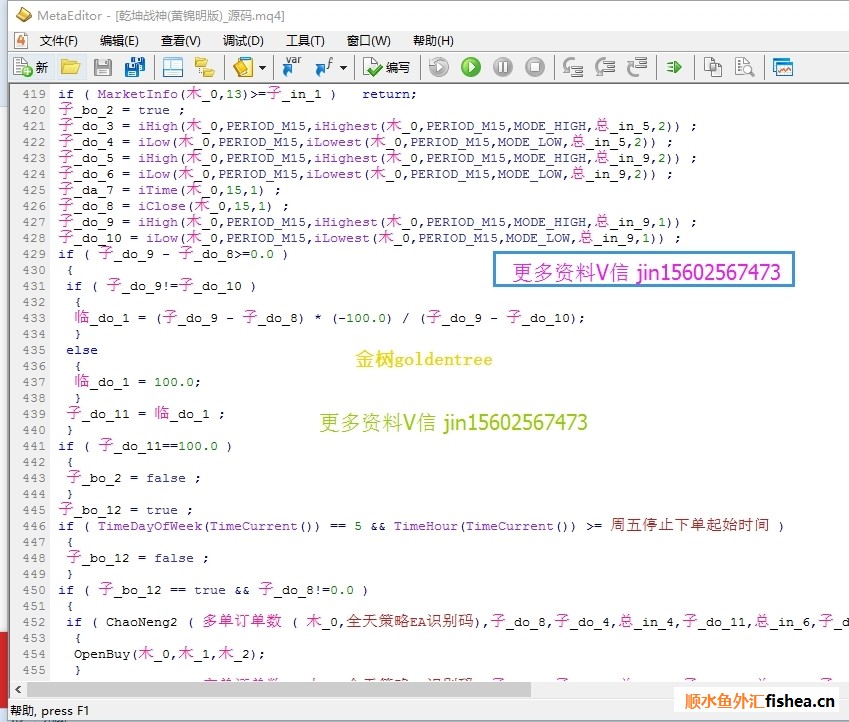Start debugging with green play icon
849x722 pixels.
(470, 67)
